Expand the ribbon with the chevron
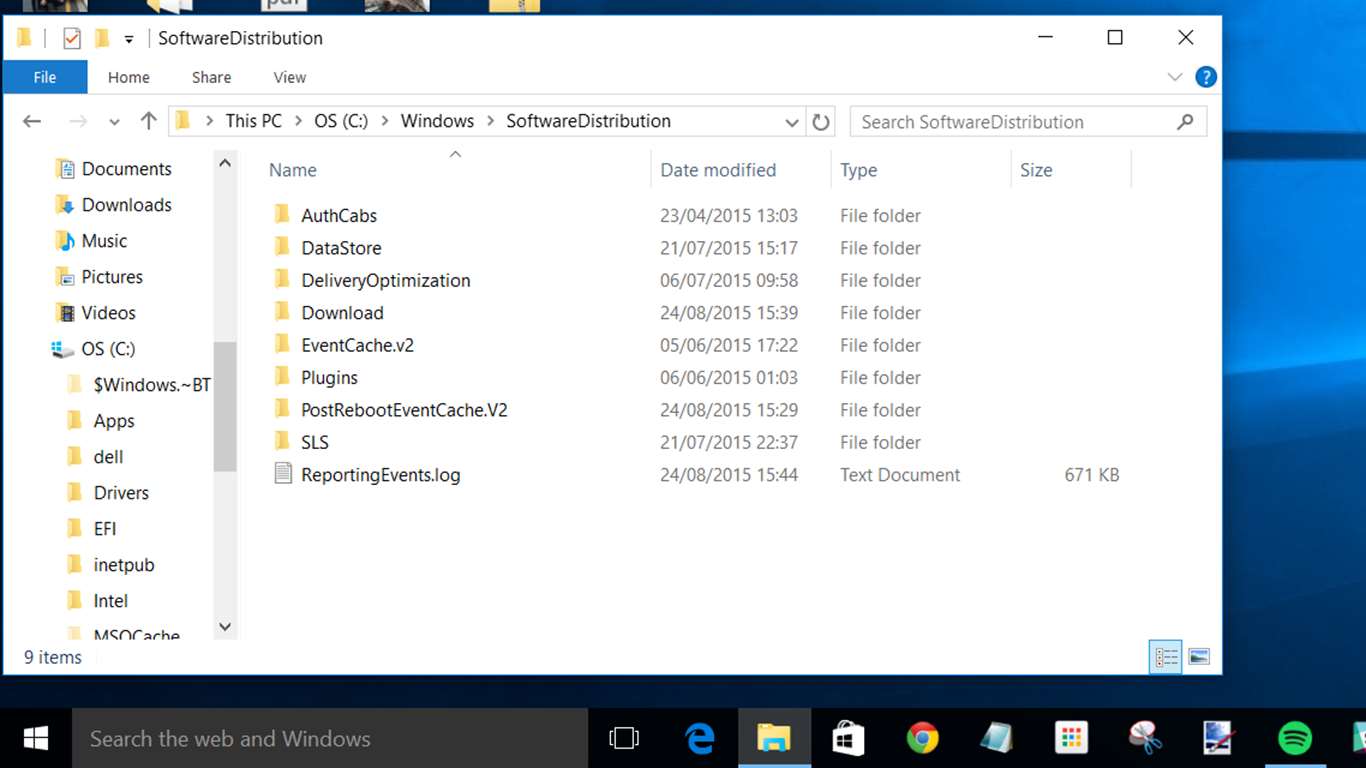 [1175, 77]
